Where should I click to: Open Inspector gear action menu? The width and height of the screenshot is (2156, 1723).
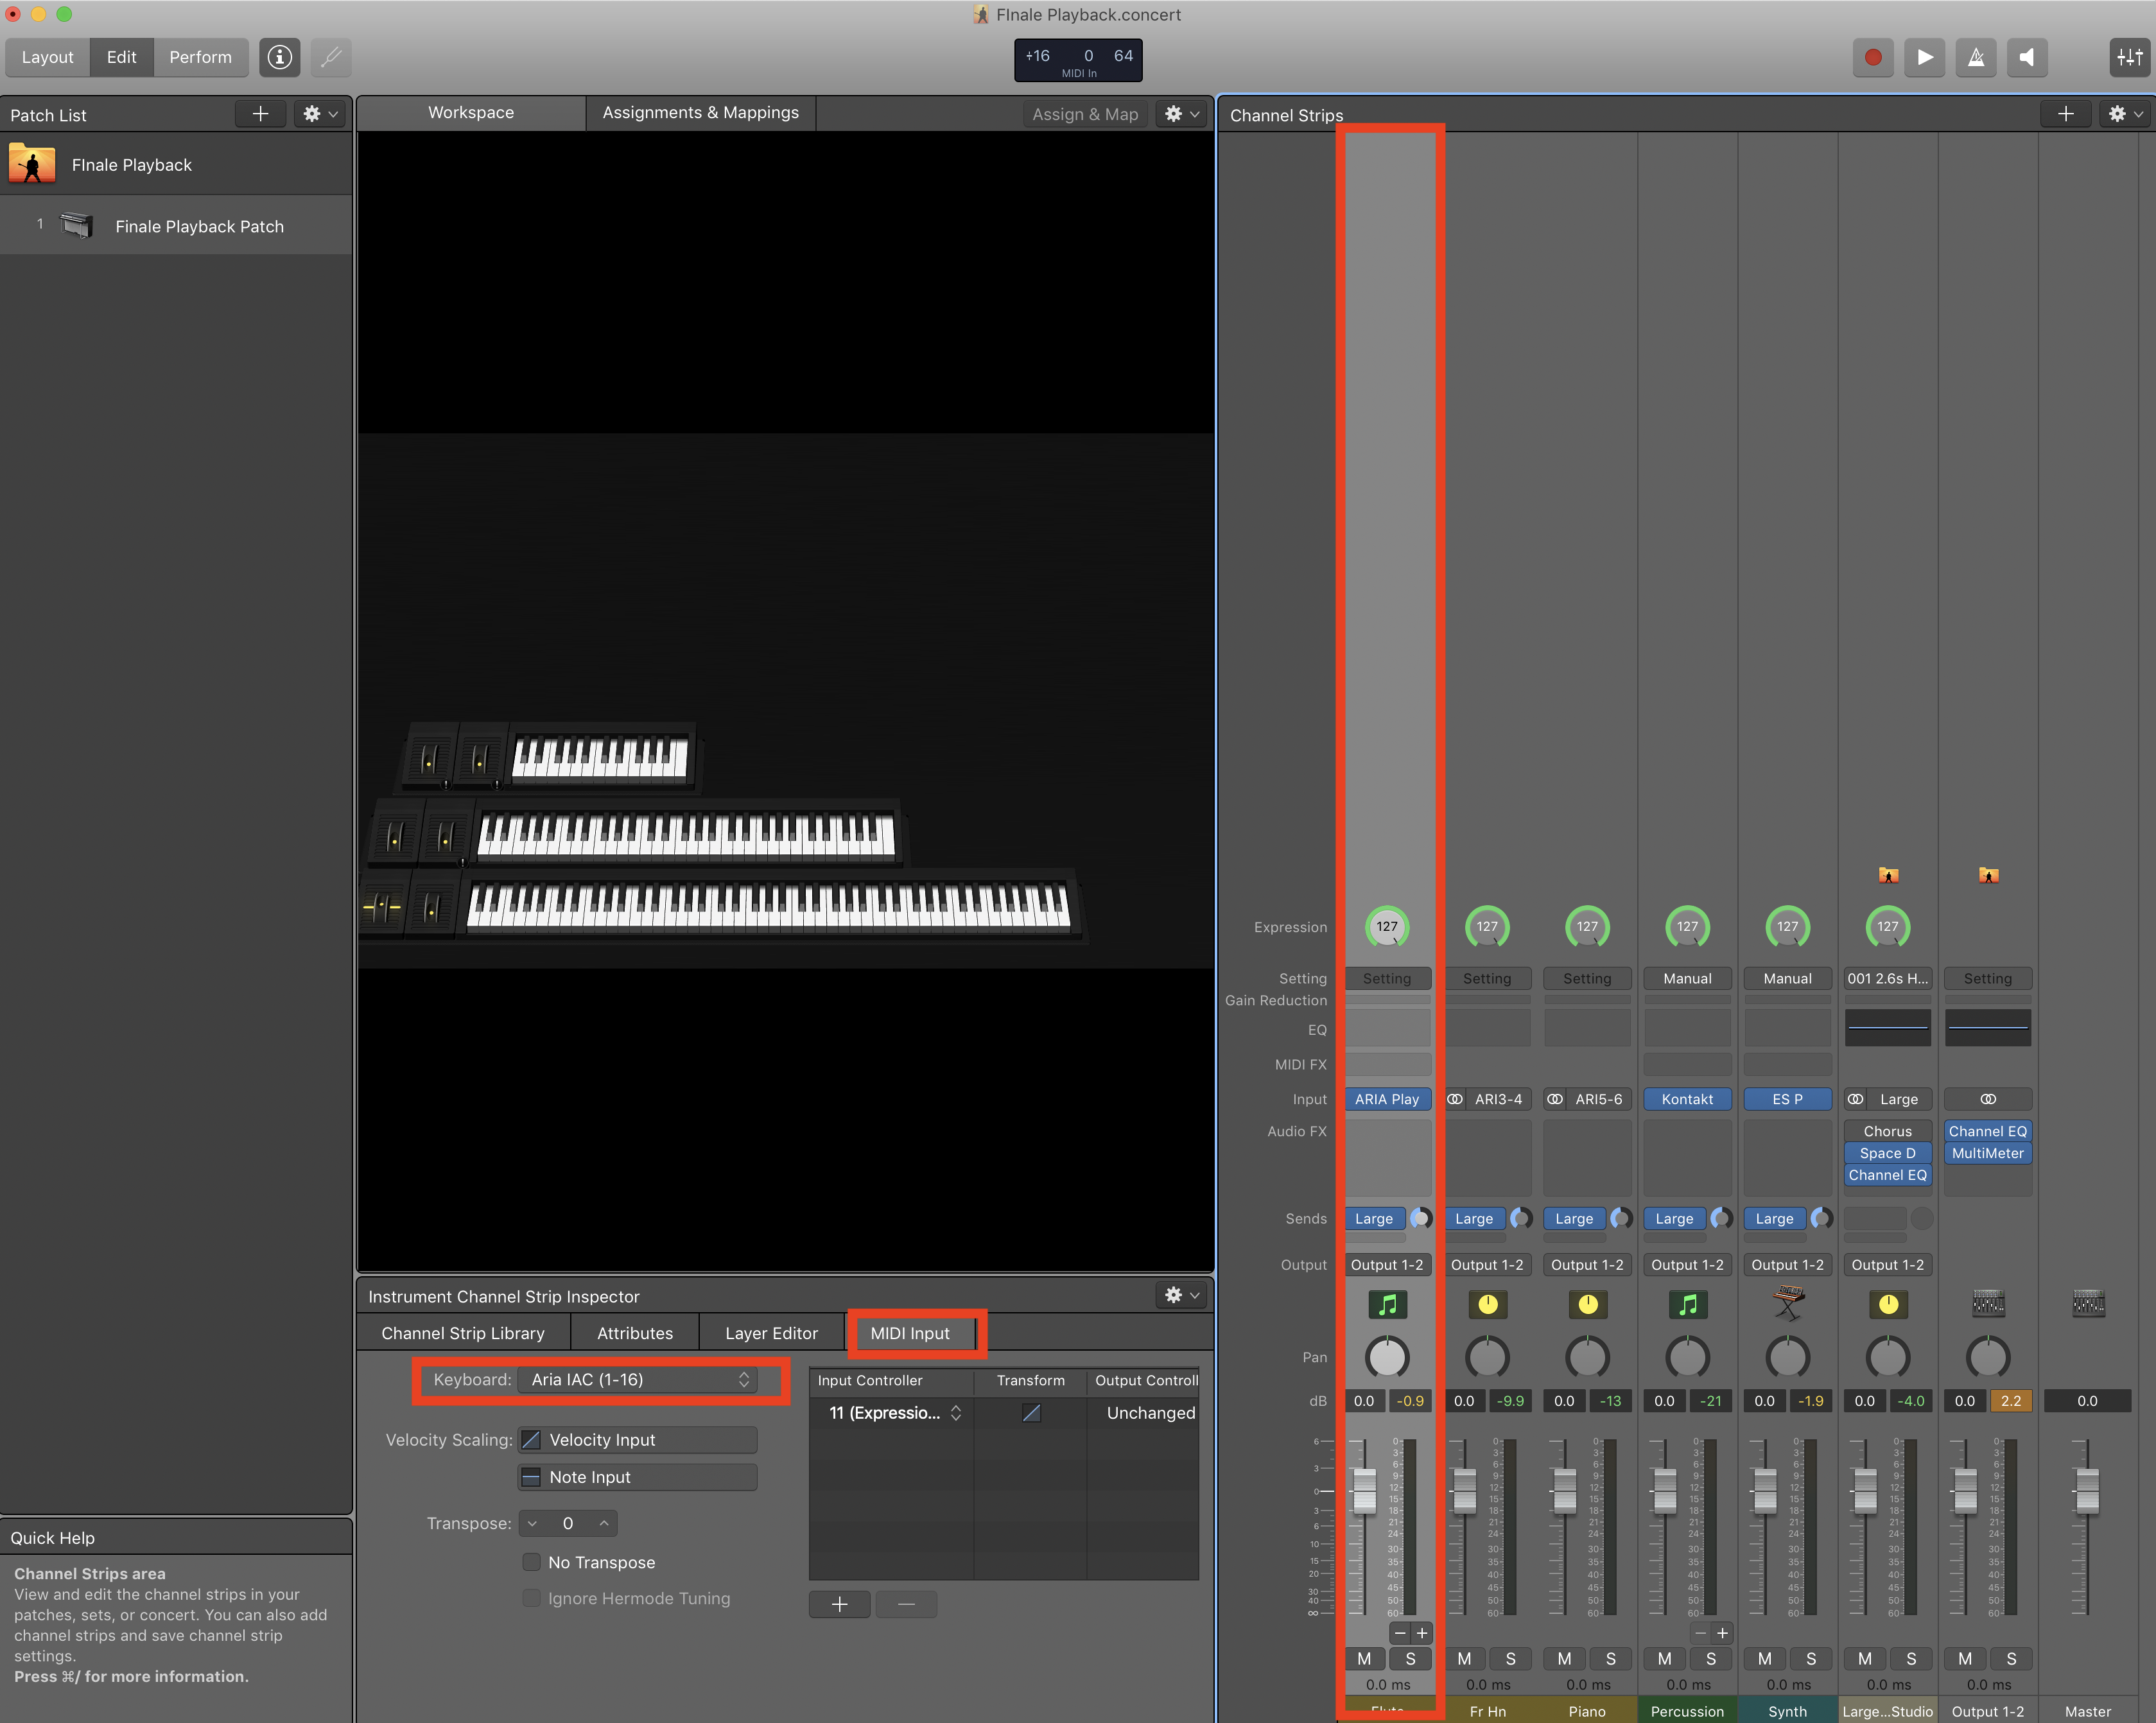(x=1181, y=1295)
